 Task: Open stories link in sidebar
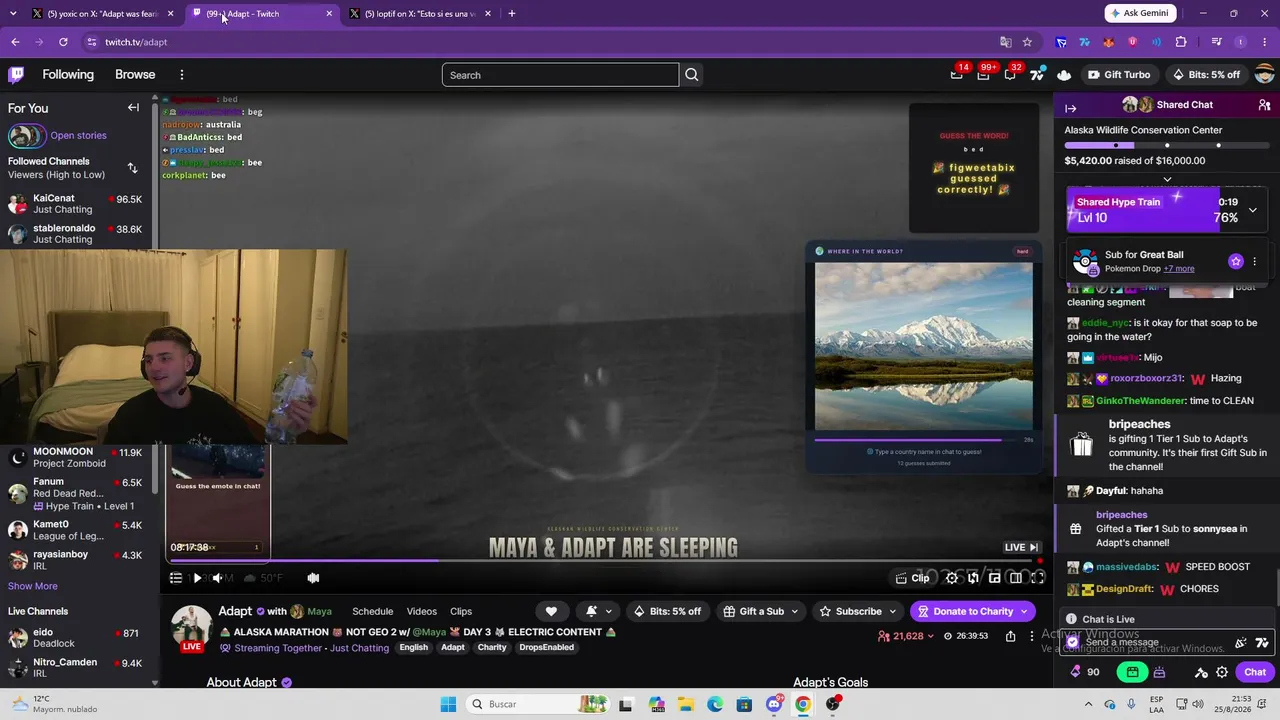click(x=78, y=136)
